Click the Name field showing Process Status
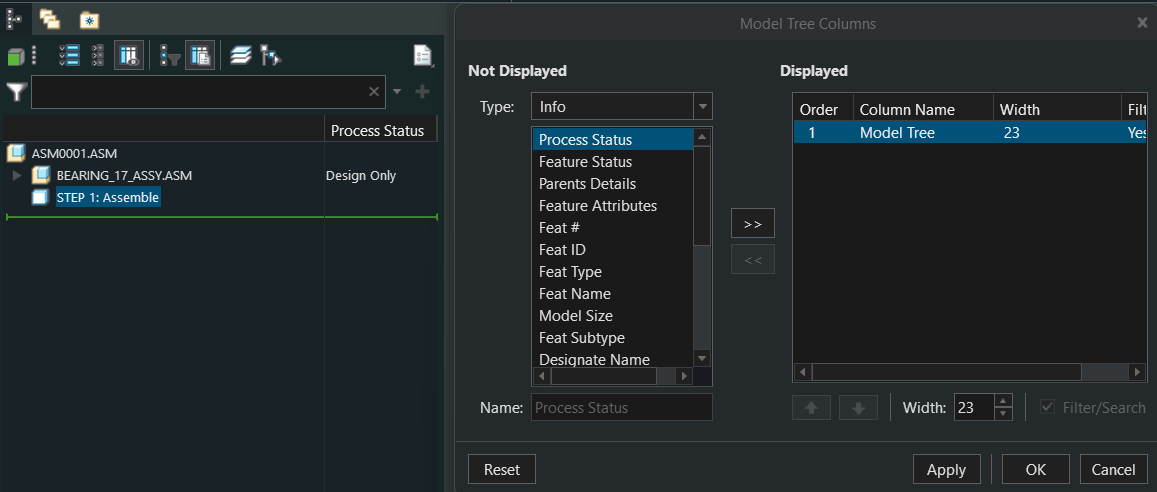 tap(621, 407)
